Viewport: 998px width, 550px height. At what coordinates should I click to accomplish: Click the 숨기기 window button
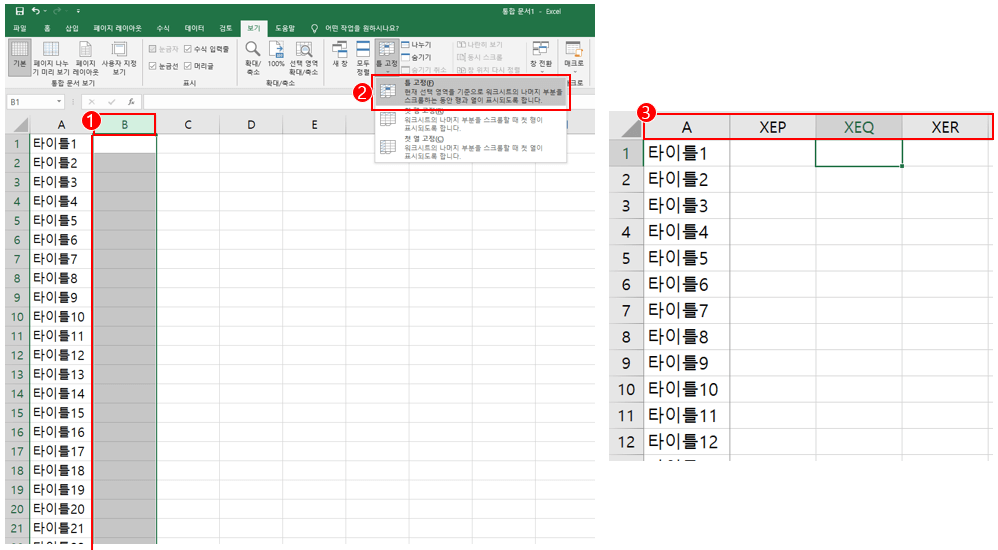pos(416,57)
